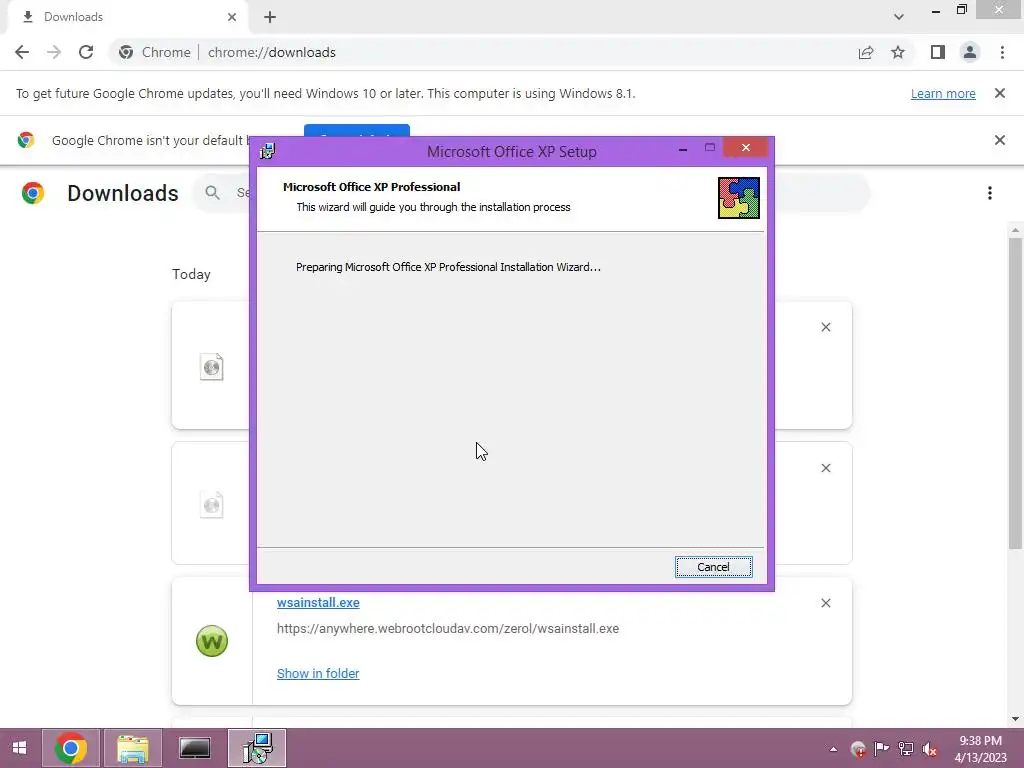This screenshot has width=1024, height=768.
Task: Show wsainstall.exe in folder
Action: pyautogui.click(x=318, y=673)
